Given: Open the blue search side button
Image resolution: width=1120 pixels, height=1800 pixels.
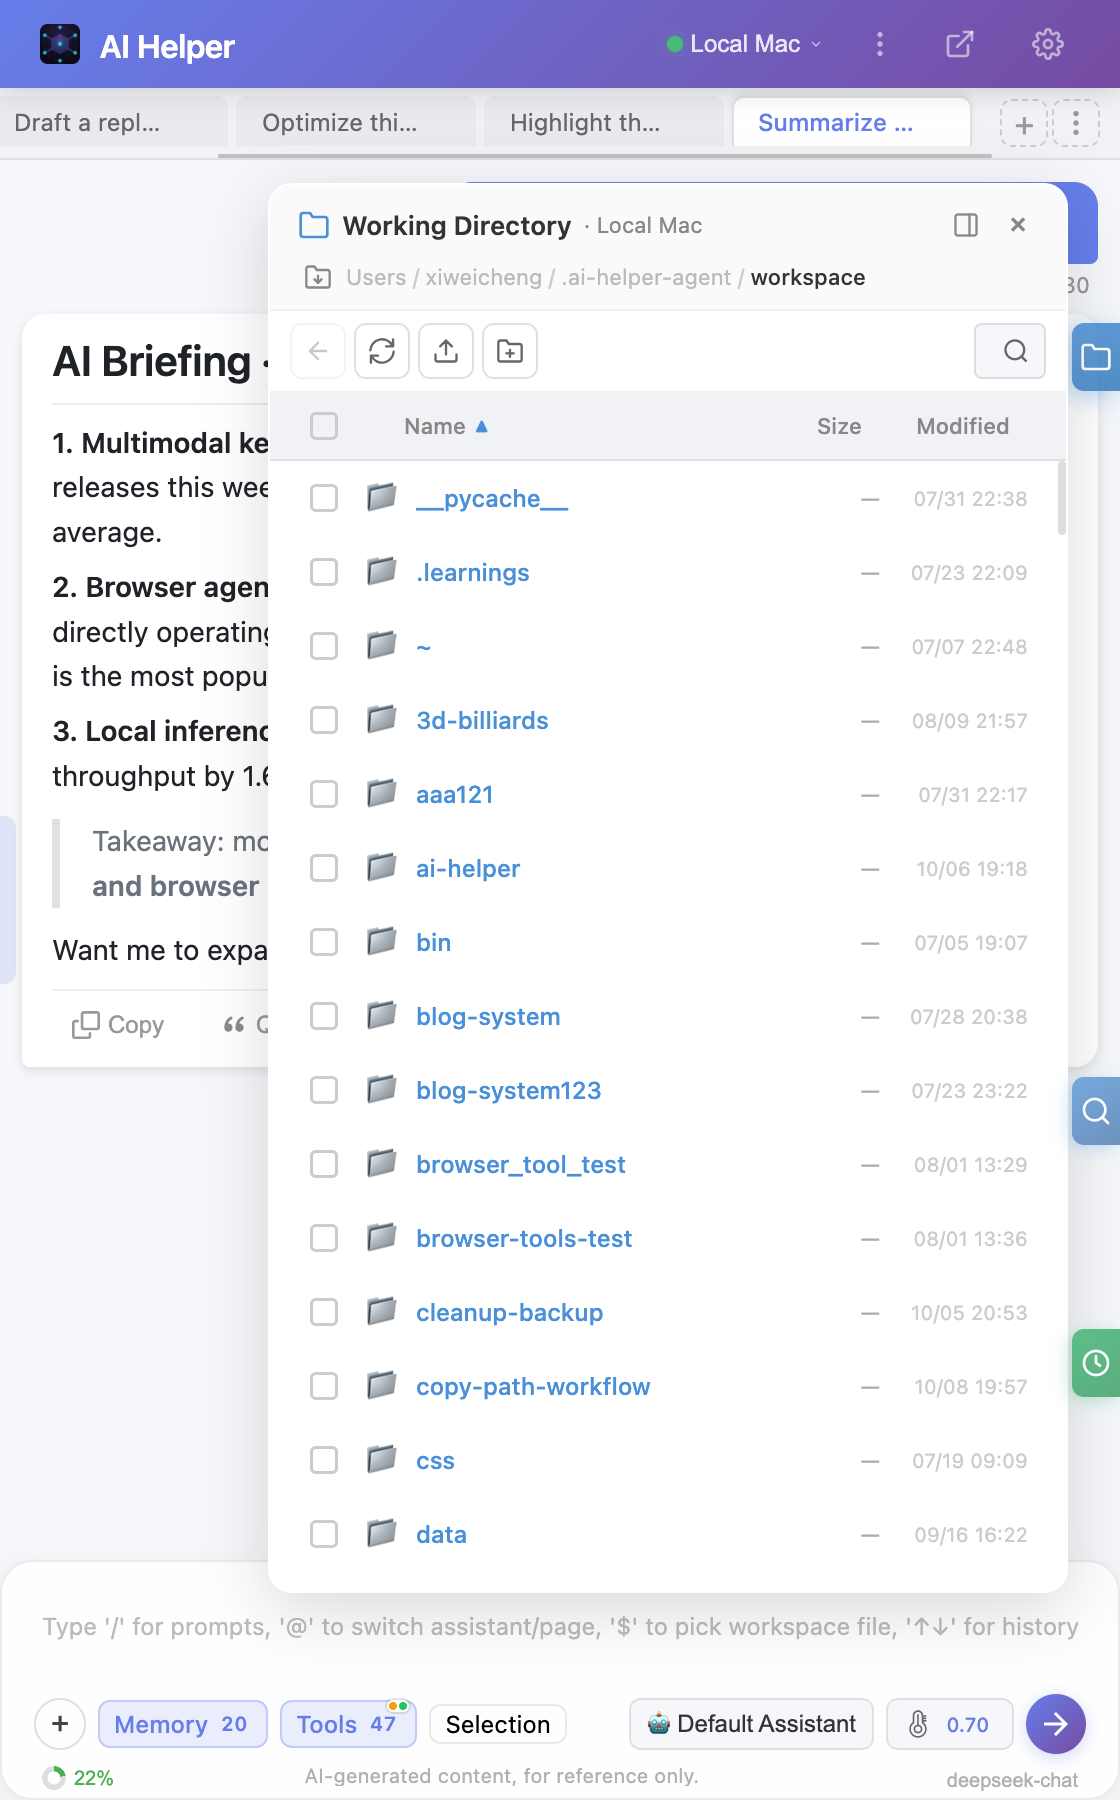Looking at the screenshot, I should [1096, 1111].
